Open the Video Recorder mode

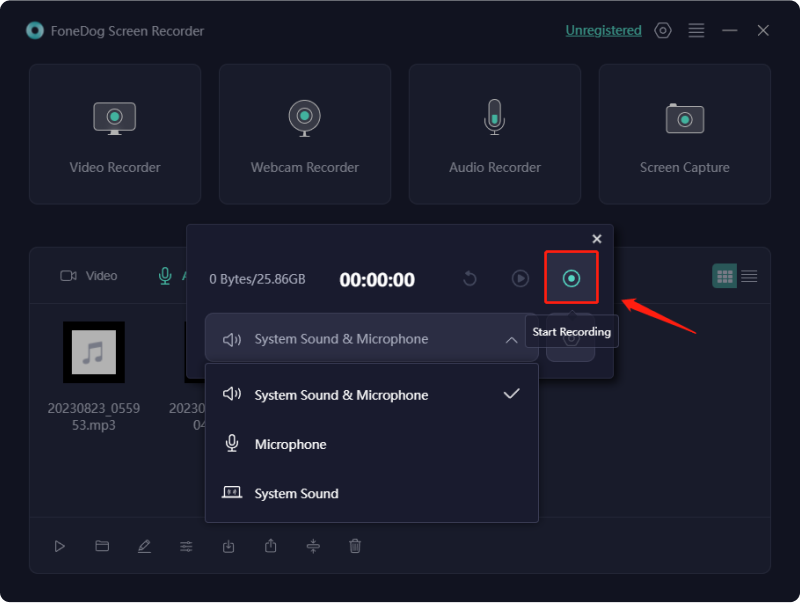point(115,134)
